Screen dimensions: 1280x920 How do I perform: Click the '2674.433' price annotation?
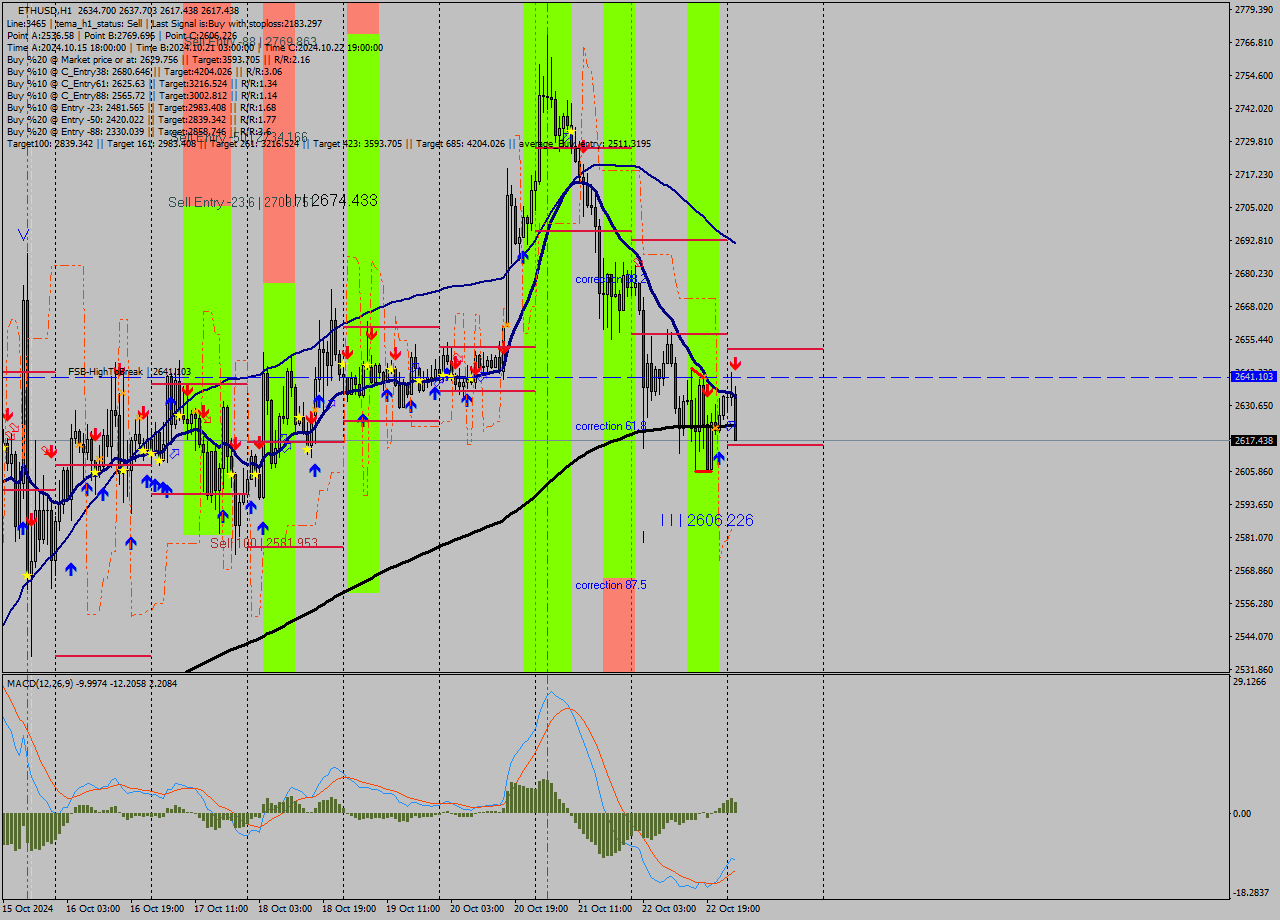pos(345,201)
